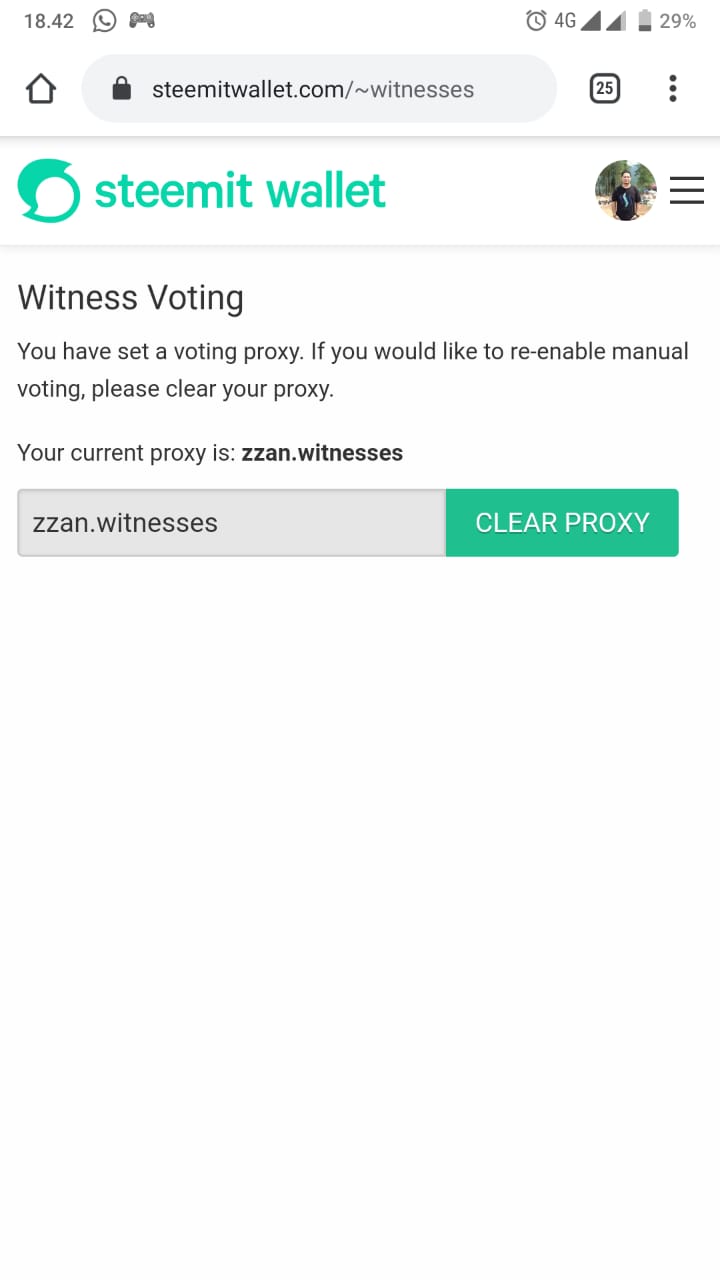This screenshot has height=1280, width=720.
Task: Open the hamburger navigation menu
Action: click(x=687, y=190)
